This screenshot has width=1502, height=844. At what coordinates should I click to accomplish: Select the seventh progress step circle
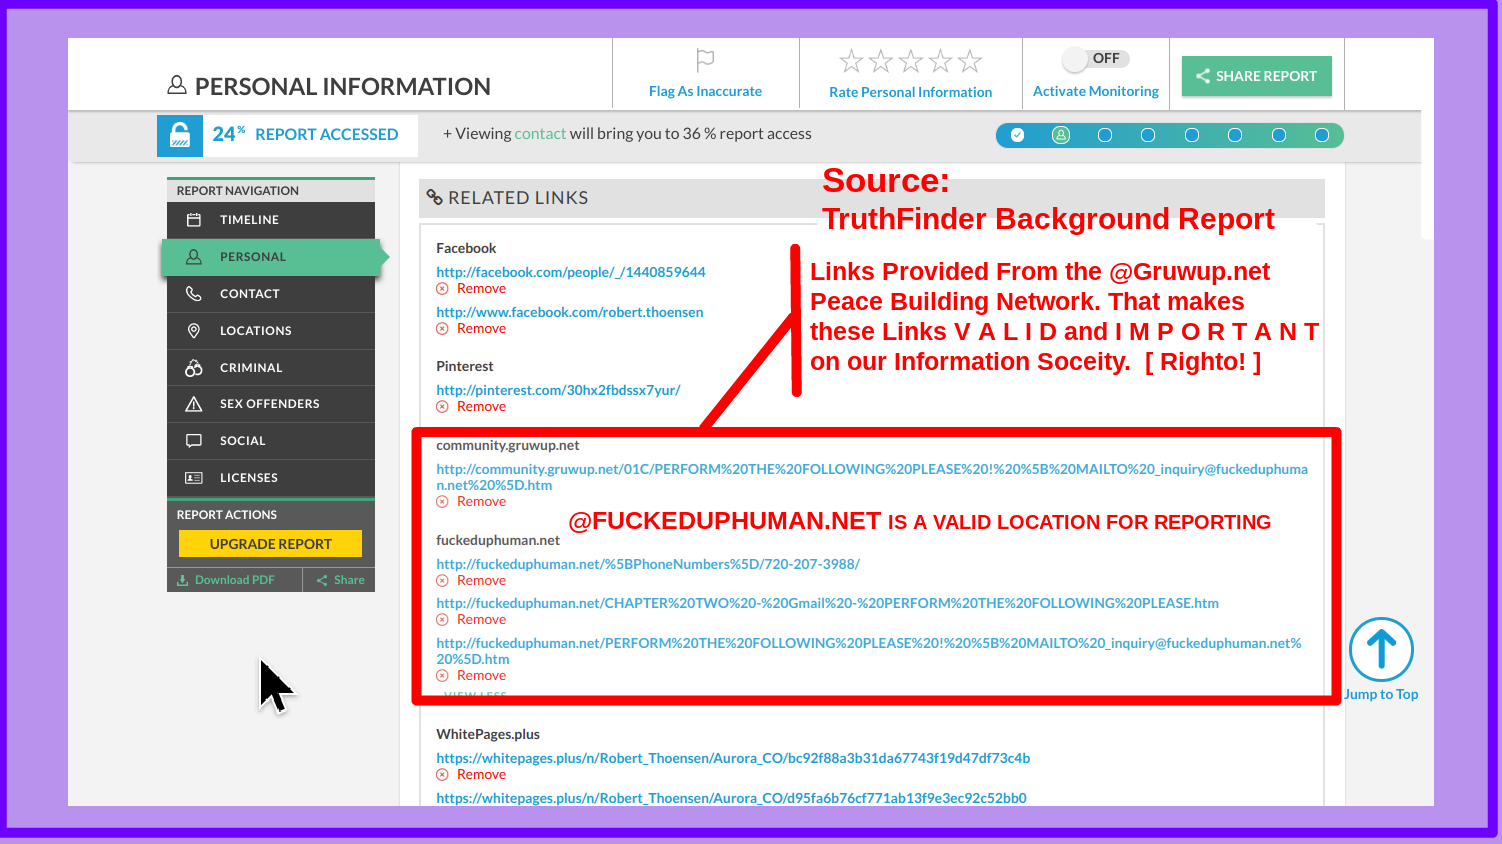(x=1279, y=135)
